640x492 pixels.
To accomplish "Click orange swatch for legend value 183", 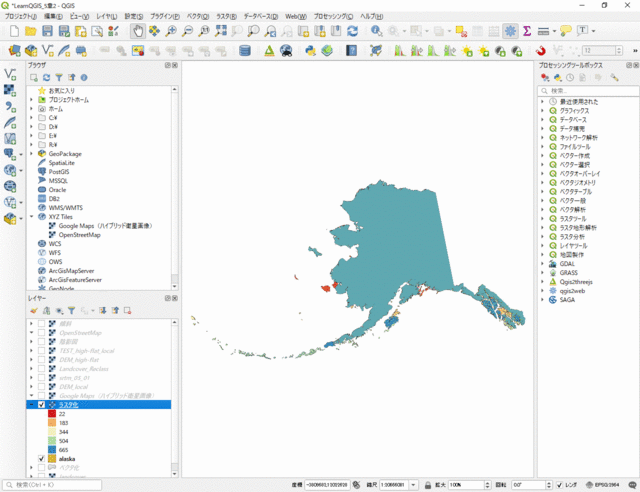I will 52,423.
